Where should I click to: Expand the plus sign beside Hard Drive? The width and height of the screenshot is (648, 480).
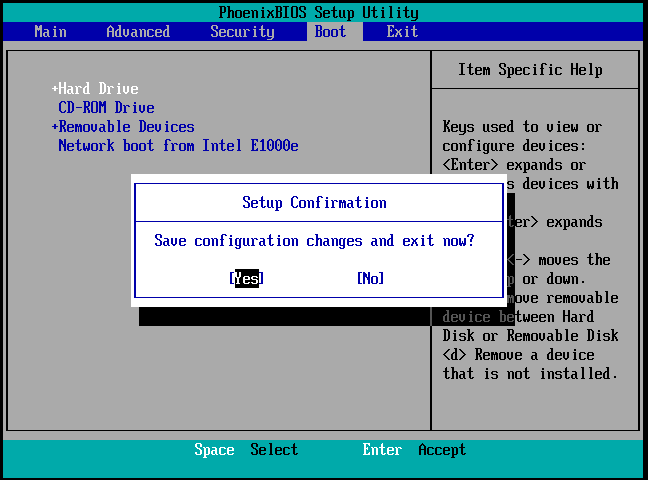click(x=55, y=89)
